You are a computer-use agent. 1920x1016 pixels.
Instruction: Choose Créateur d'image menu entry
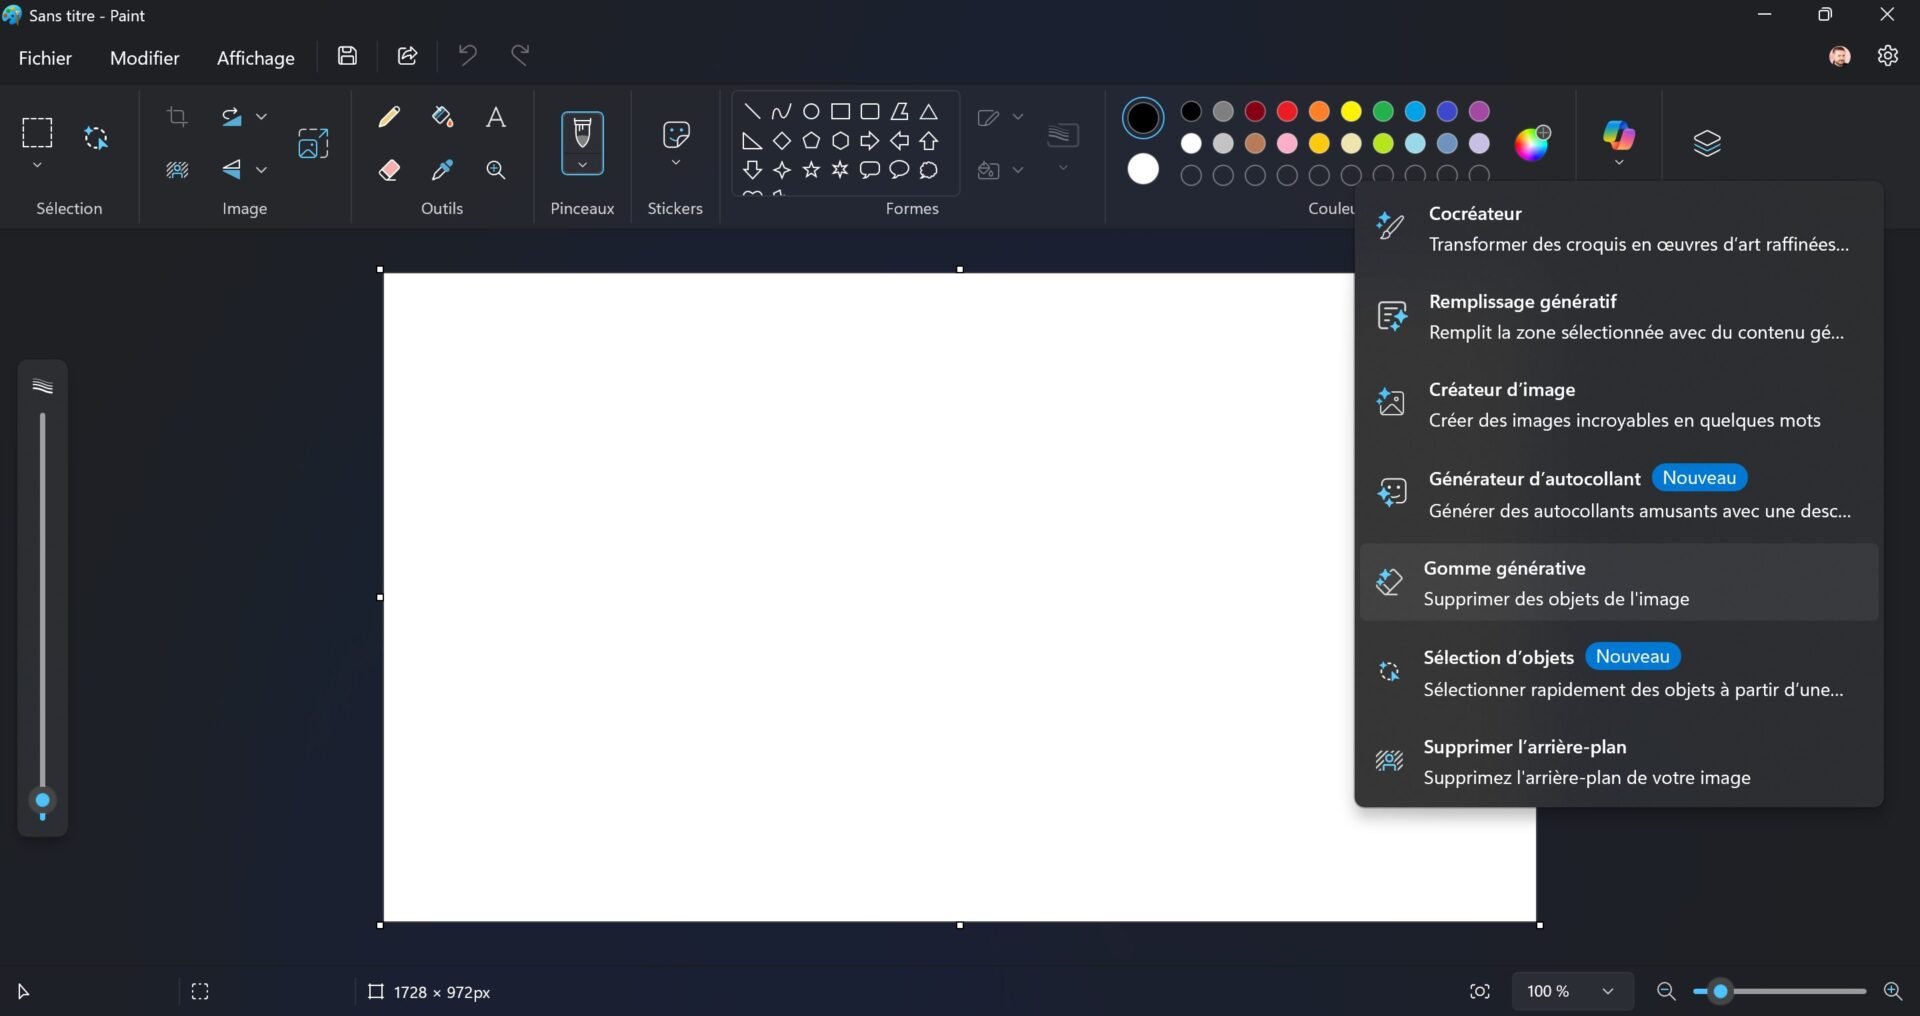[x=1619, y=405]
